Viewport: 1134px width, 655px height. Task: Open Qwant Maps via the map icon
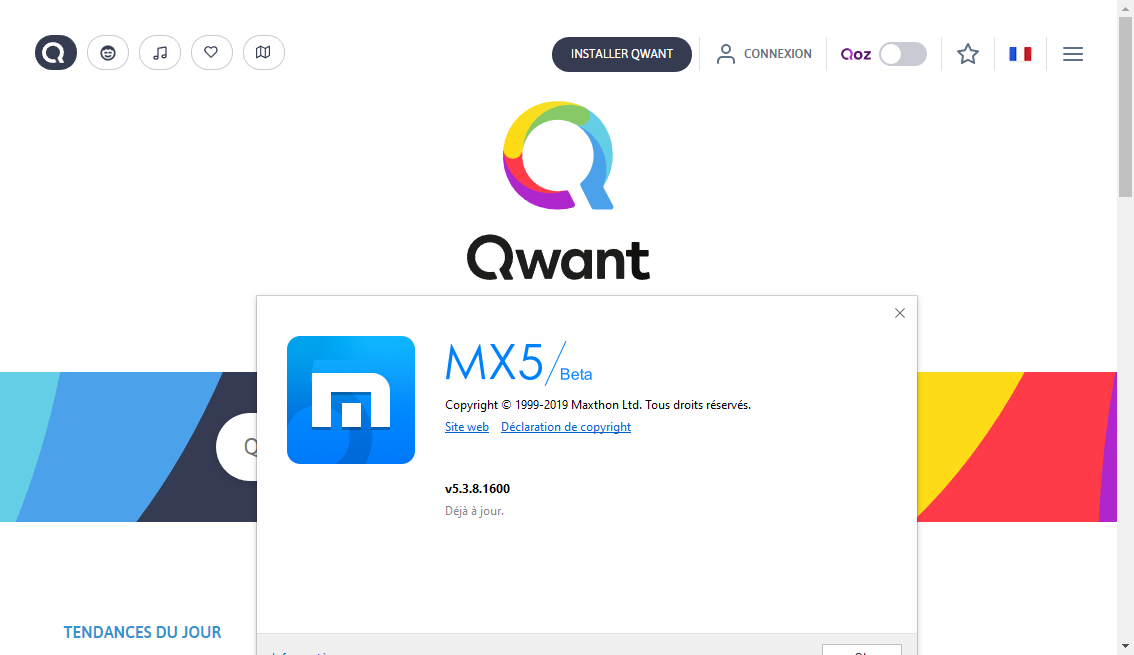264,53
